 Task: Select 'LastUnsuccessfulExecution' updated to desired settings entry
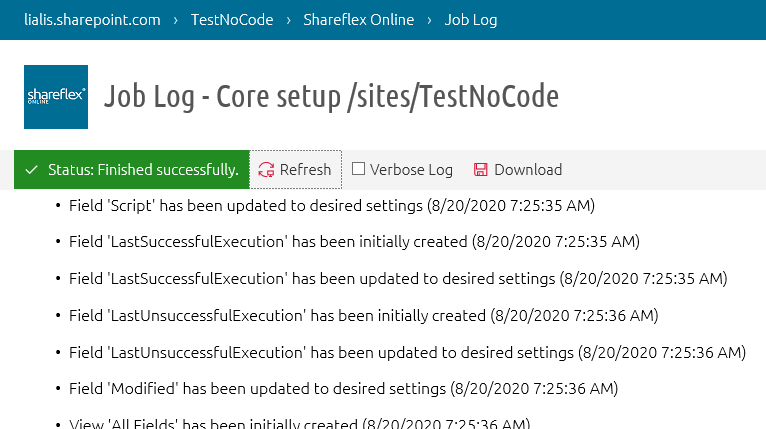click(407, 353)
